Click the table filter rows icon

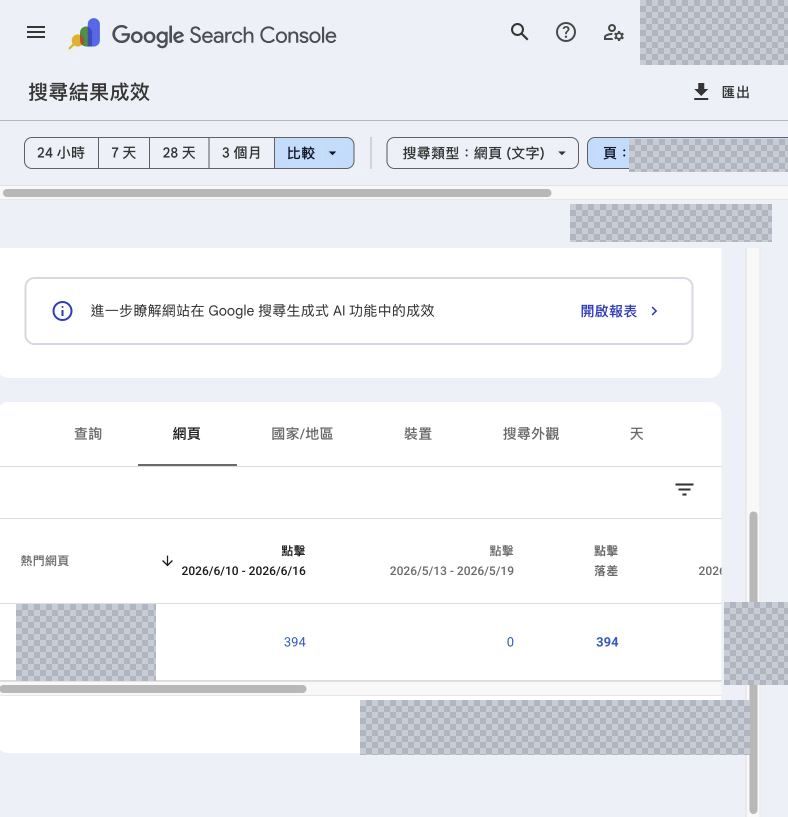coord(684,489)
